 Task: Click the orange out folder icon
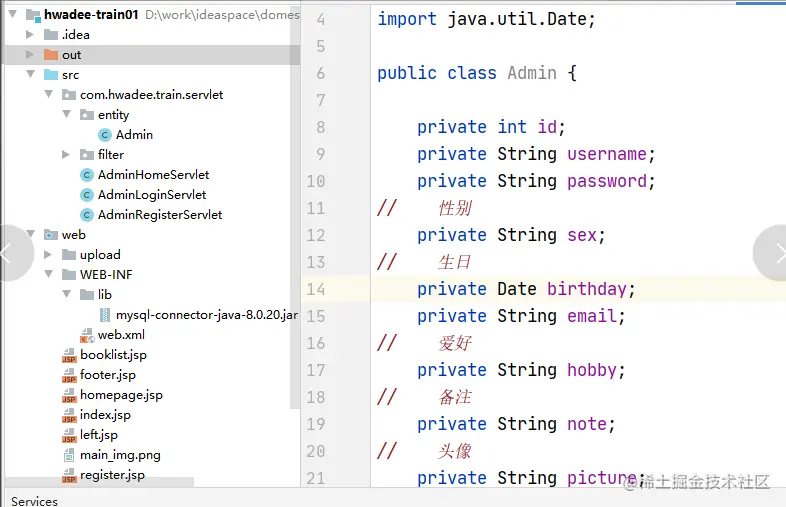pos(51,54)
